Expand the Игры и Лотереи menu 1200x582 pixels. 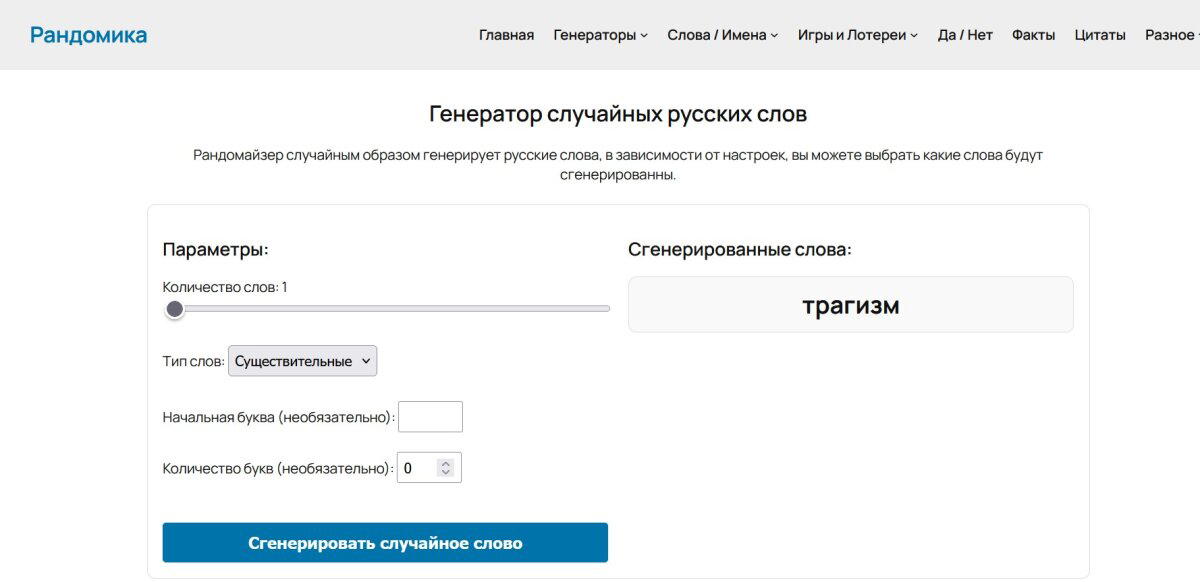[x=857, y=35]
